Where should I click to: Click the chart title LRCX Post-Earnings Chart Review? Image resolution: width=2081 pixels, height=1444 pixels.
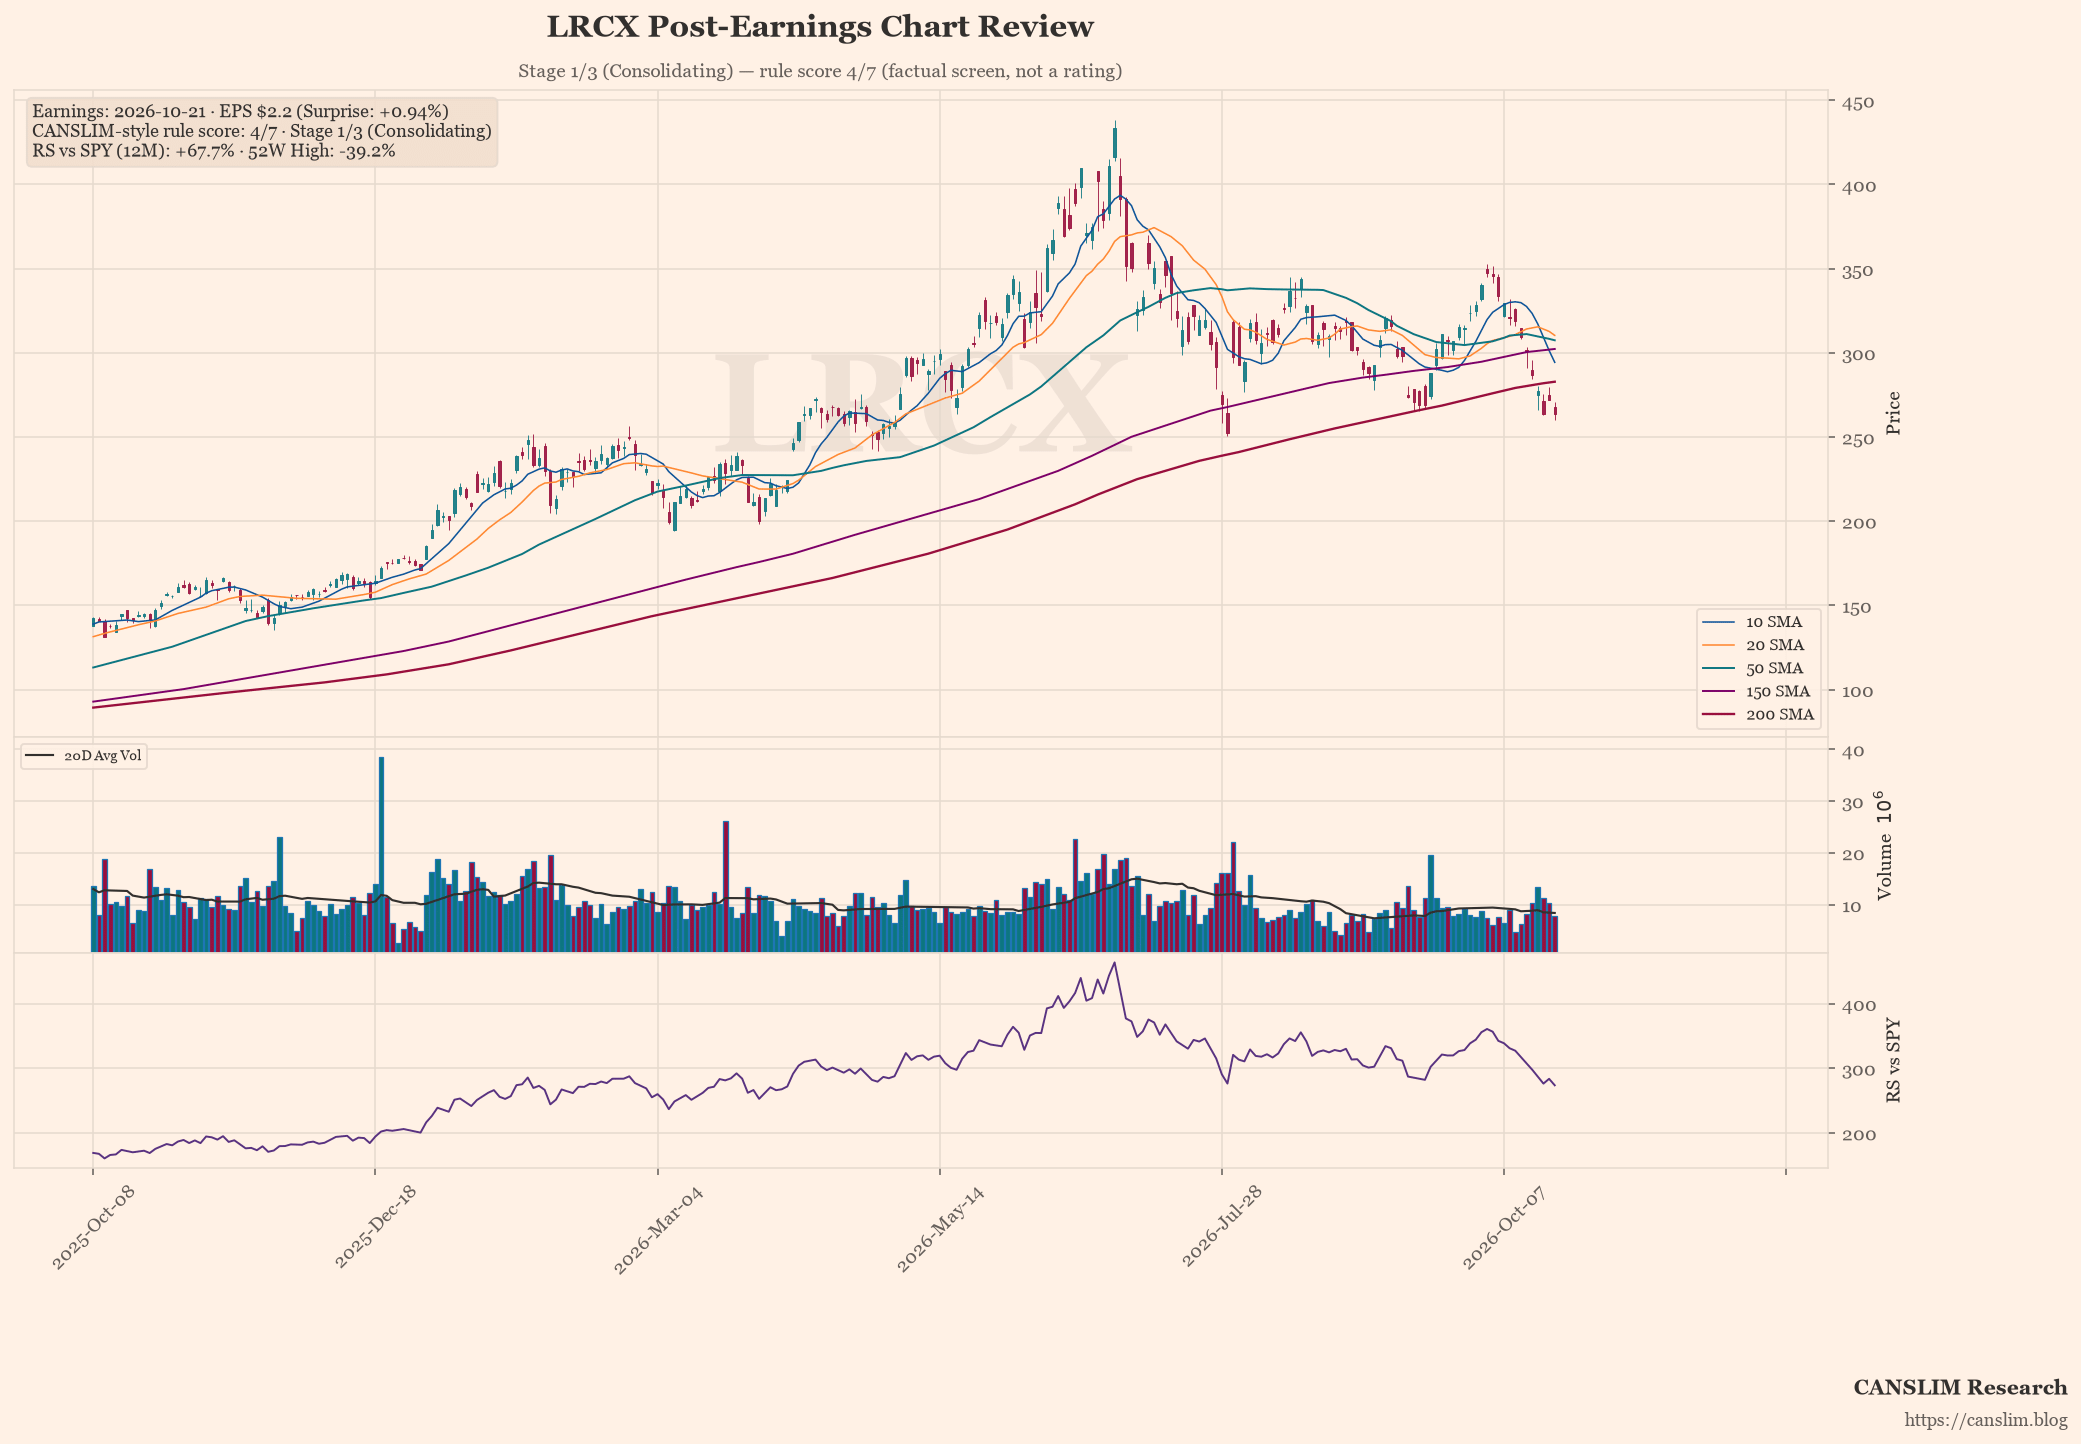[x=820, y=27]
